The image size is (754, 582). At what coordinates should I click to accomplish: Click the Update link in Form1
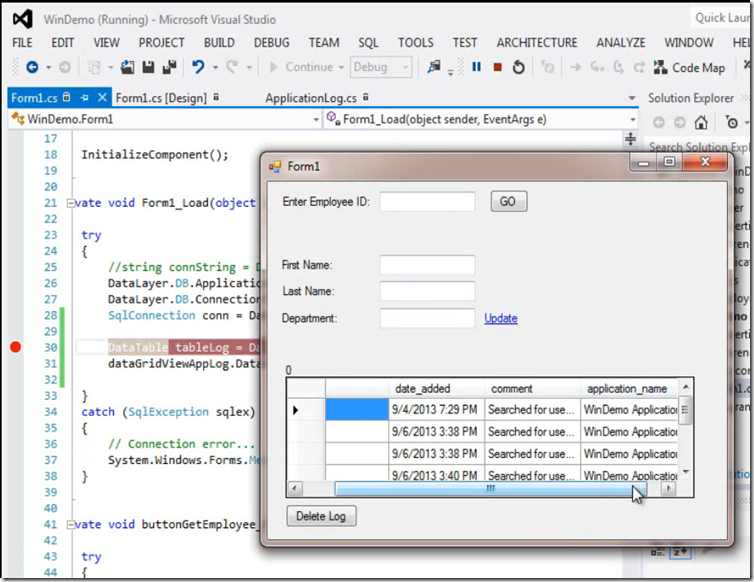click(x=501, y=318)
